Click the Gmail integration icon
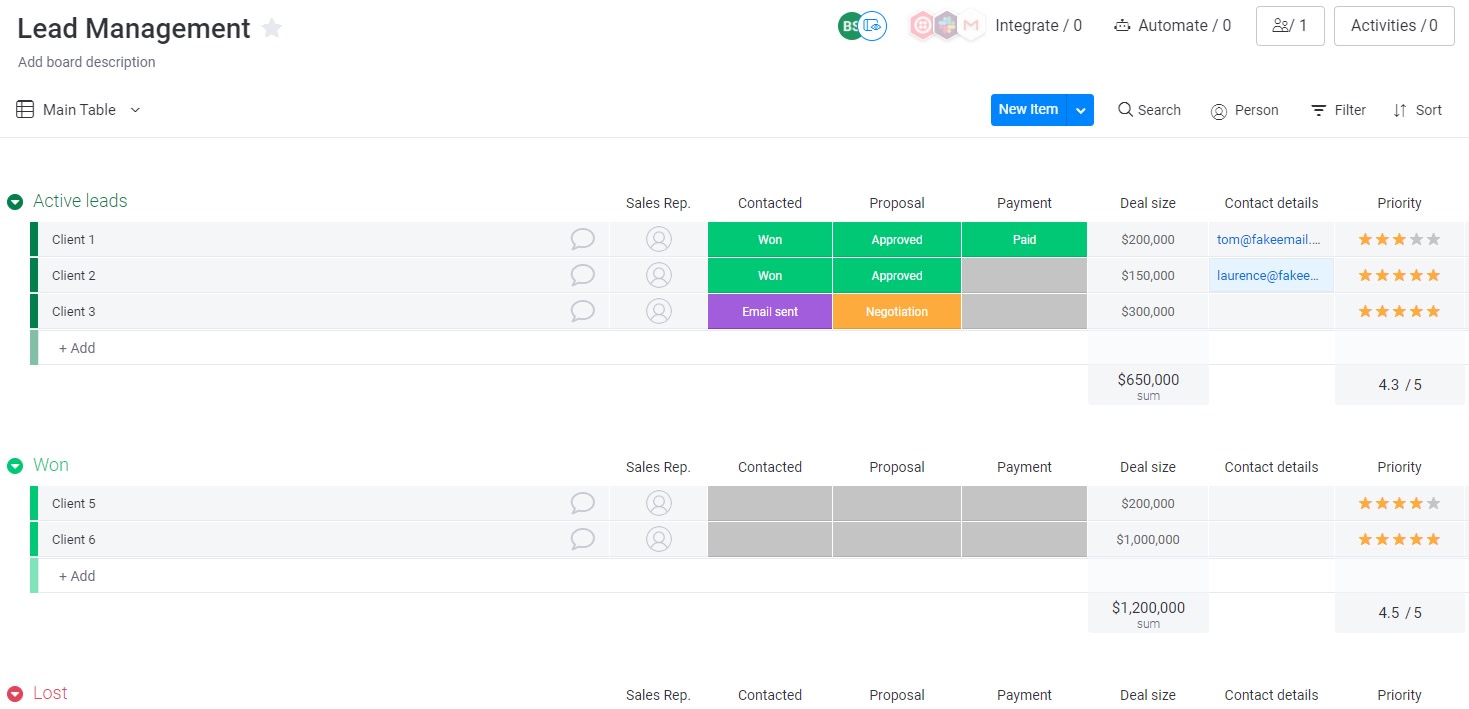This screenshot has width=1469, height=709. click(x=973, y=25)
